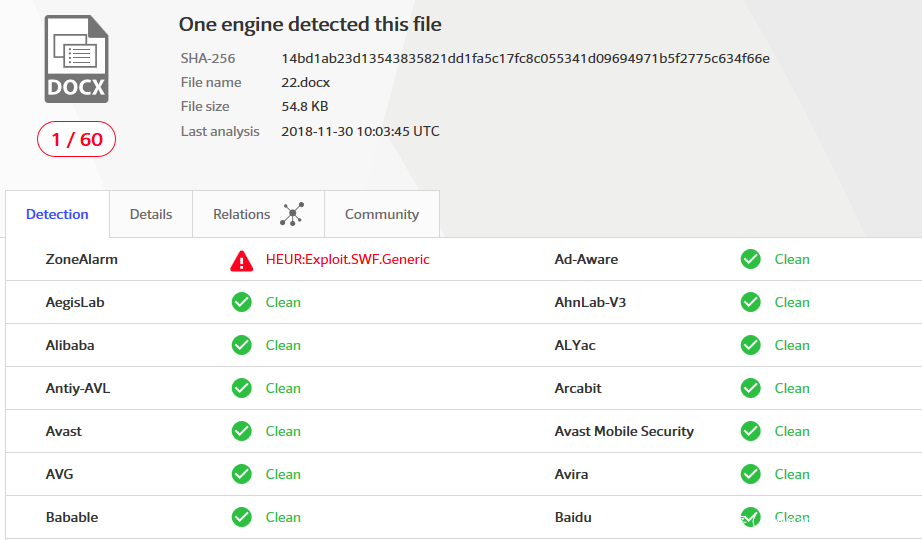922x540 pixels.
Task: Click the Relations graph network icon
Action: click(x=292, y=214)
